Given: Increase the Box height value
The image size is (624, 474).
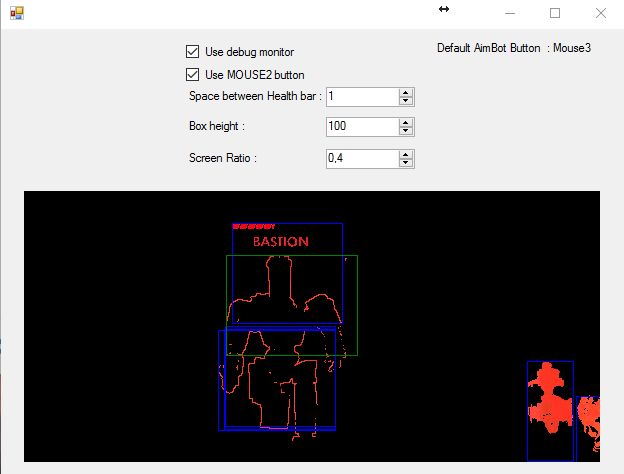Looking at the screenshot, I should (406, 123).
